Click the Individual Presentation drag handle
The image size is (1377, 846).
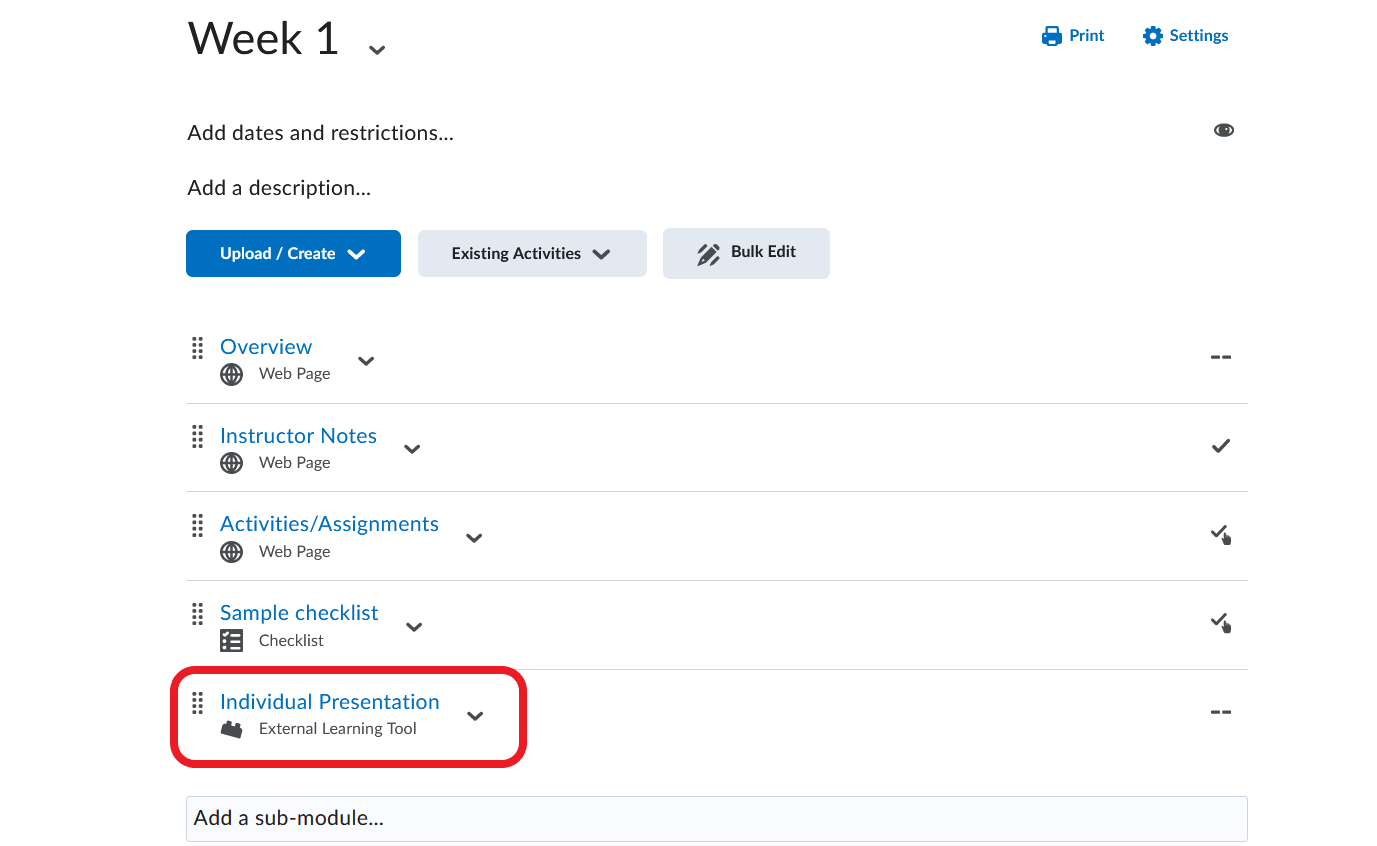[197, 703]
